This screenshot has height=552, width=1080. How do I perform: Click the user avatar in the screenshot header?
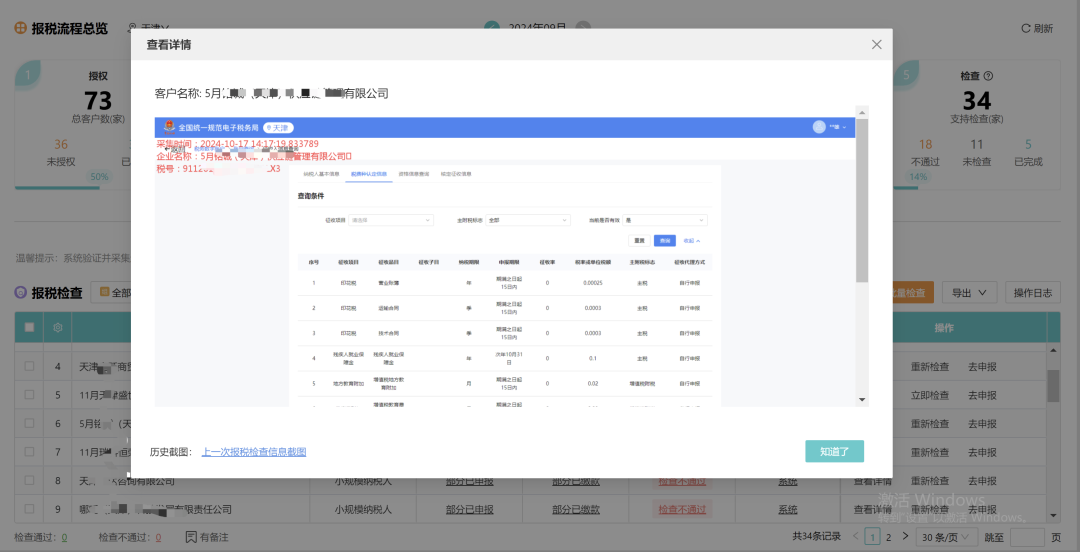tap(819, 127)
